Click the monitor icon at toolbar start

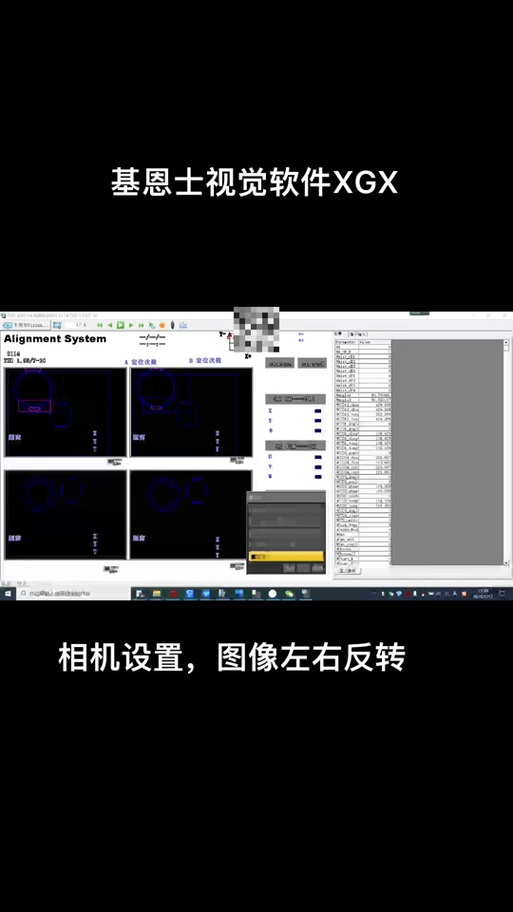click(7, 325)
